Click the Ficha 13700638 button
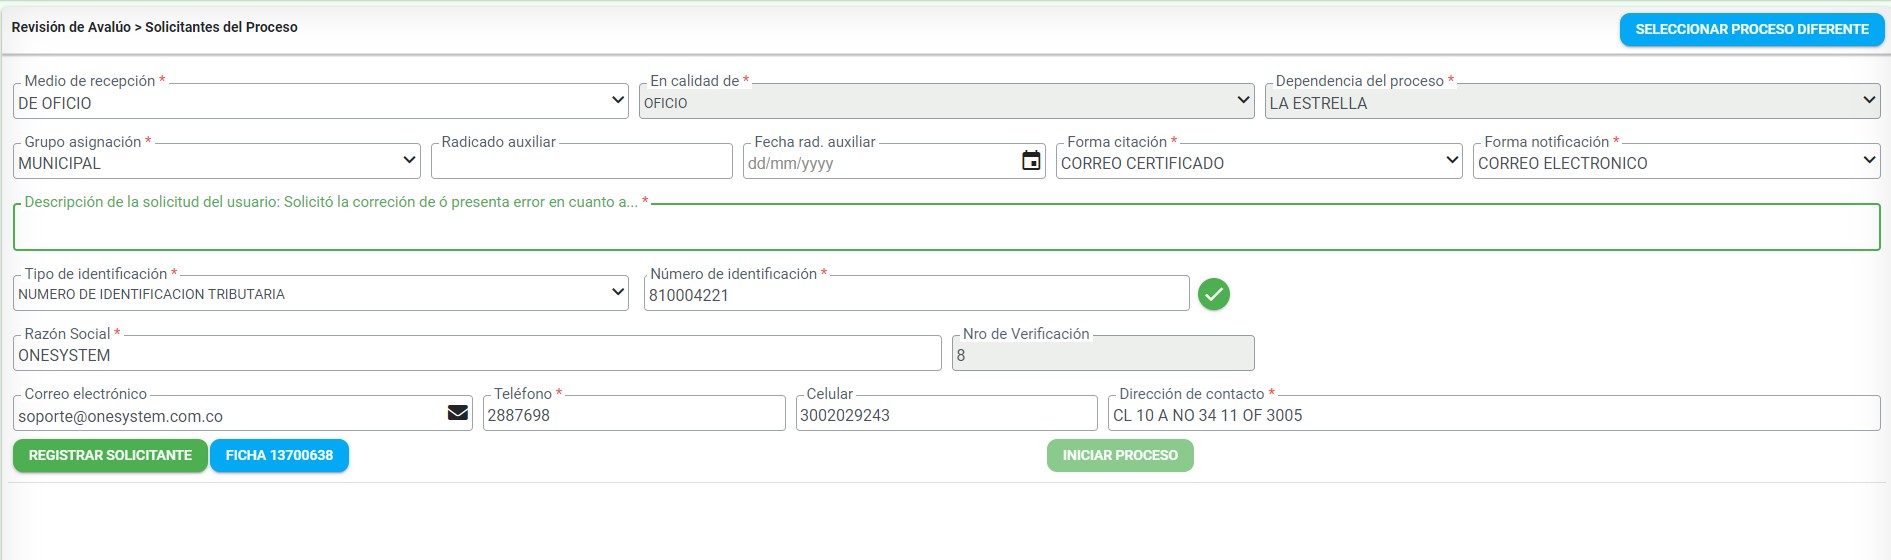 pyautogui.click(x=279, y=455)
